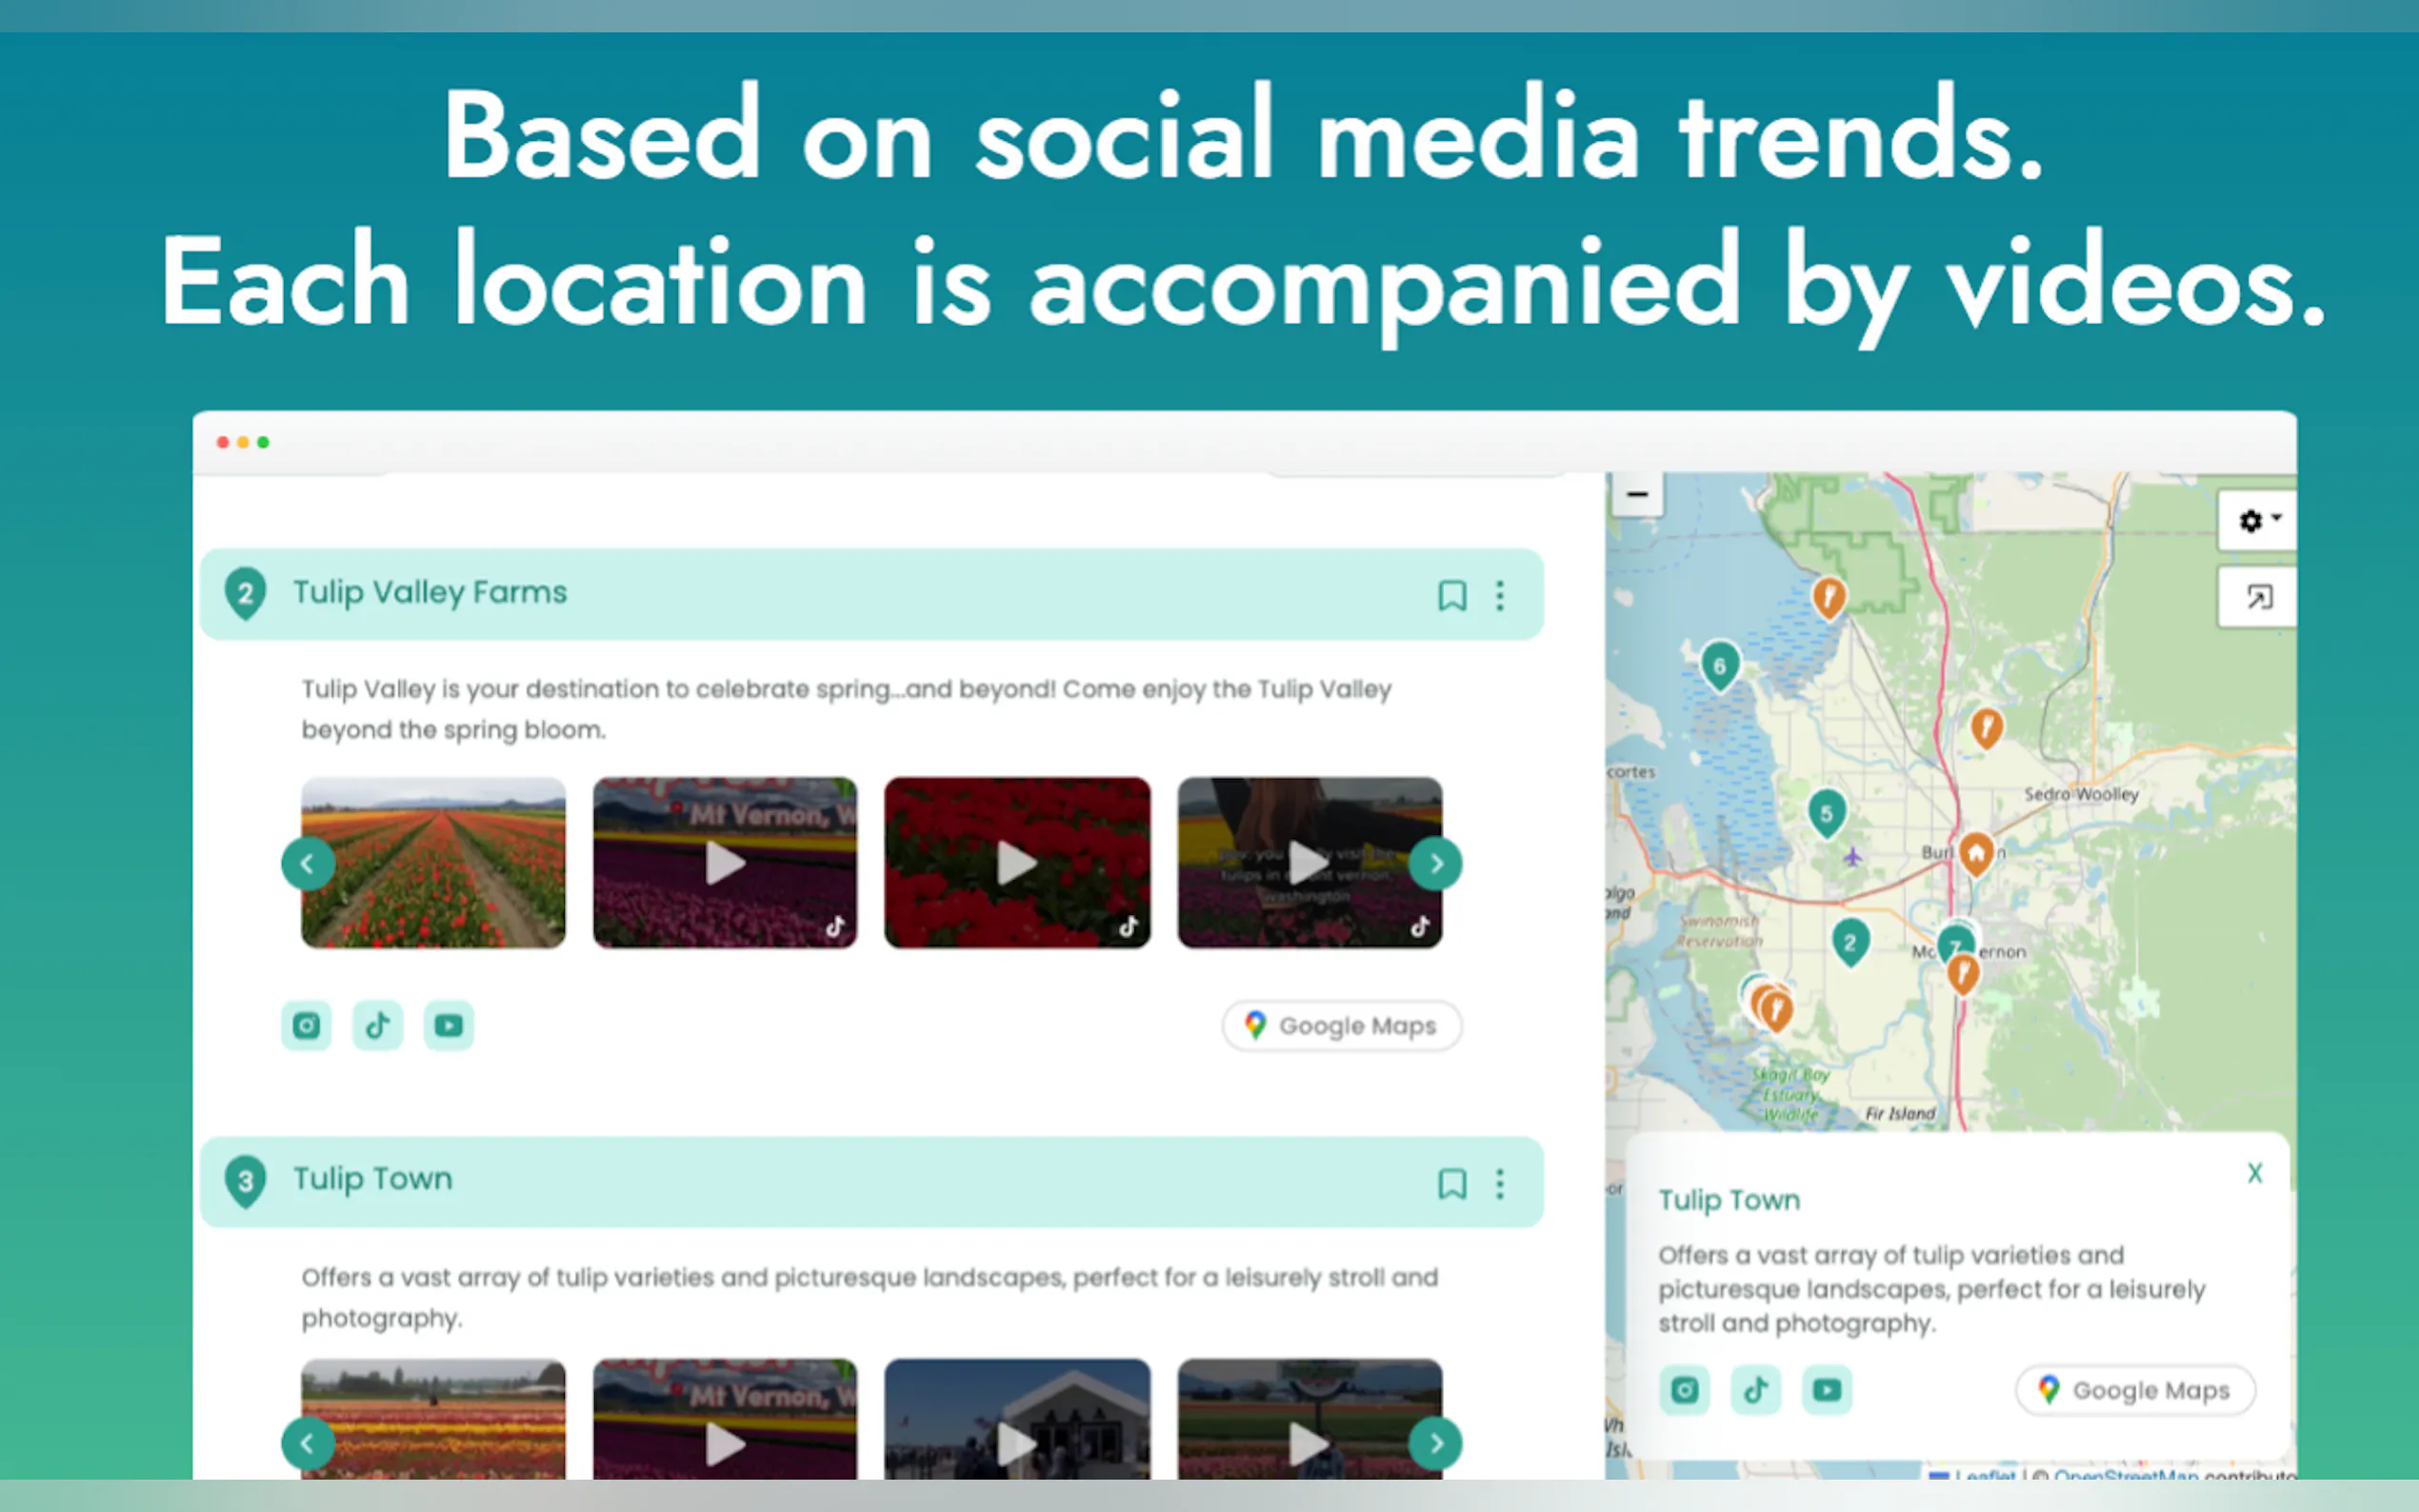Bookmark the Tulip Town location
The height and width of the screenshot is (1512, 2419).
[x=1451, y=1184]
